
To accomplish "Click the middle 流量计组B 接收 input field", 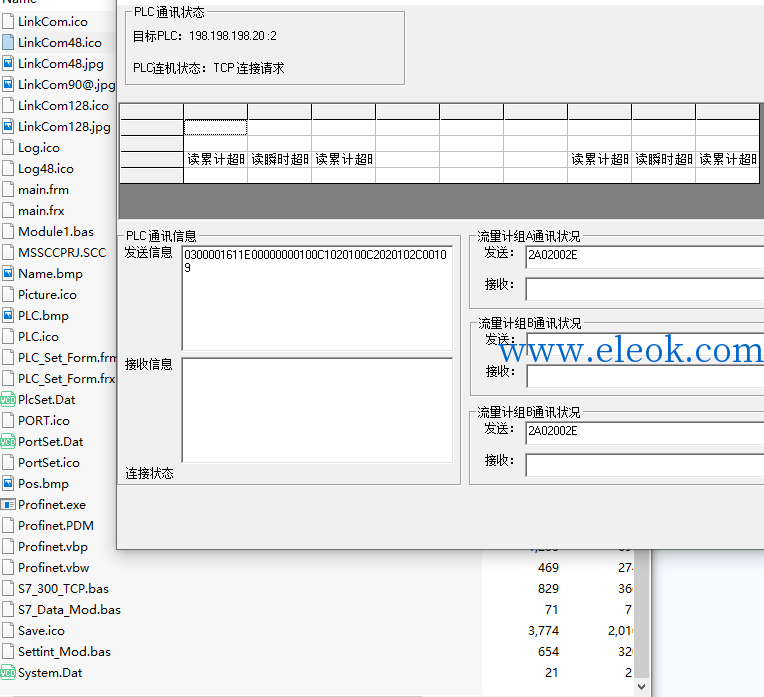I will click(645, 377).
